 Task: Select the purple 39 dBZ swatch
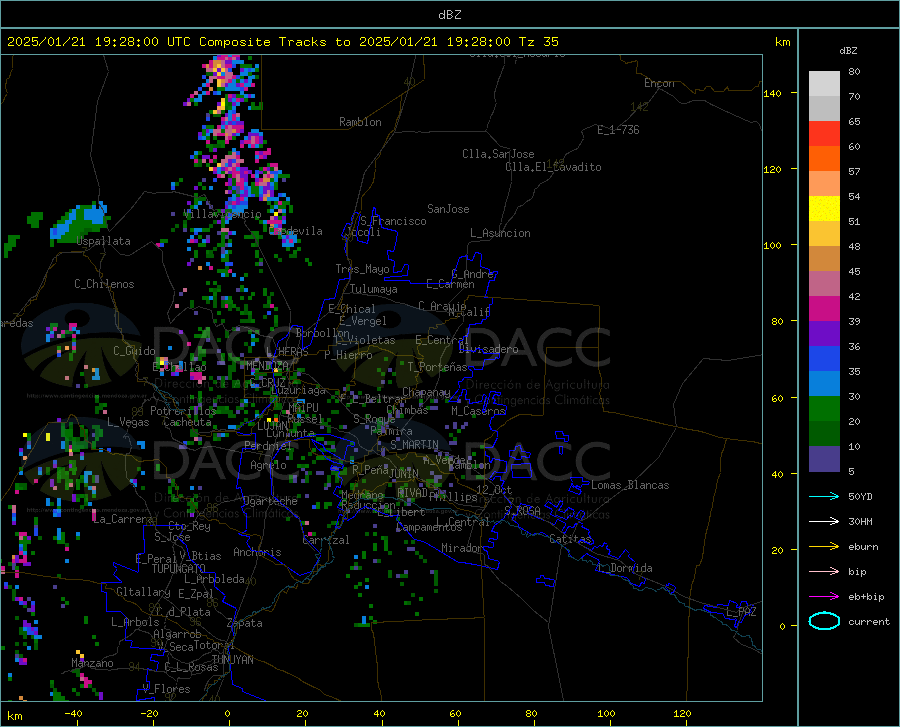tap(824, 334)
